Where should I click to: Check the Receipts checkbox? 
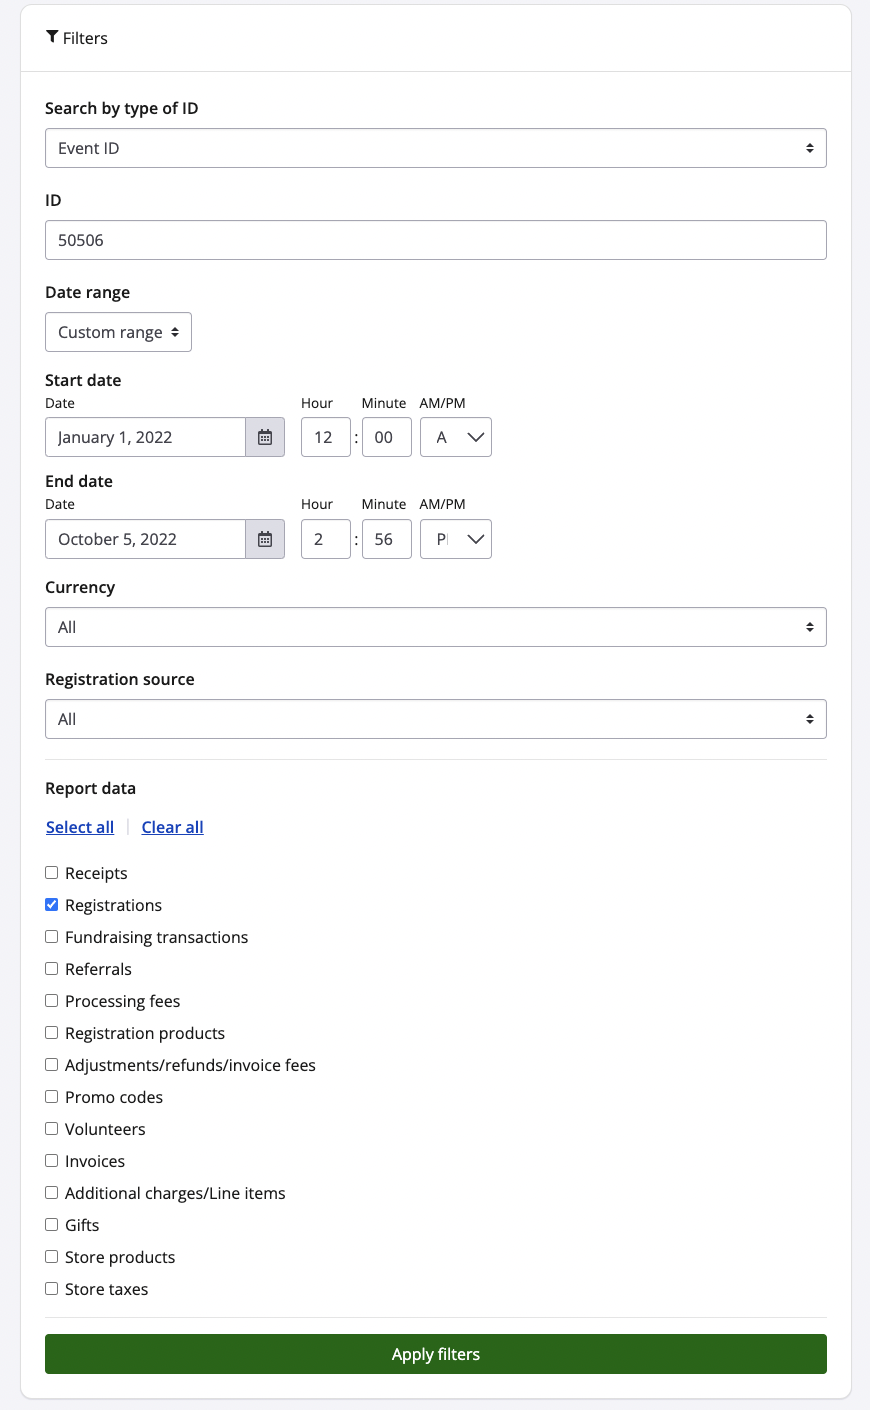(52, 873)
